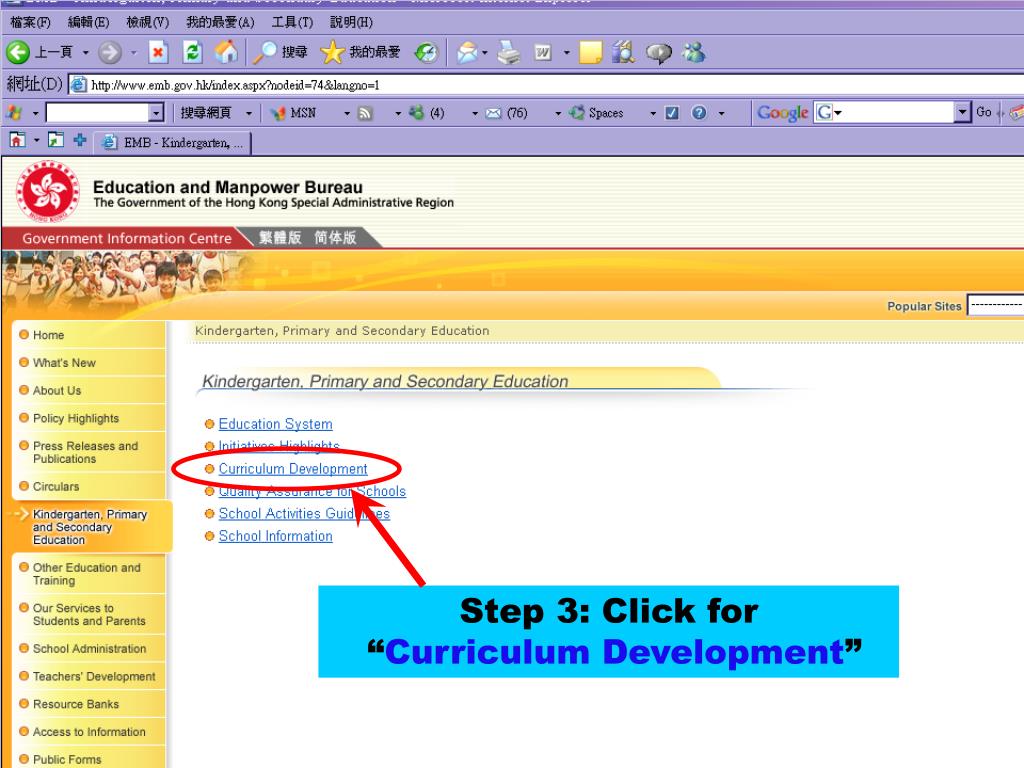Screen dimensions: 1024x768
Task: Open Resource Banks in the sidebar
Action: point(76,704)
